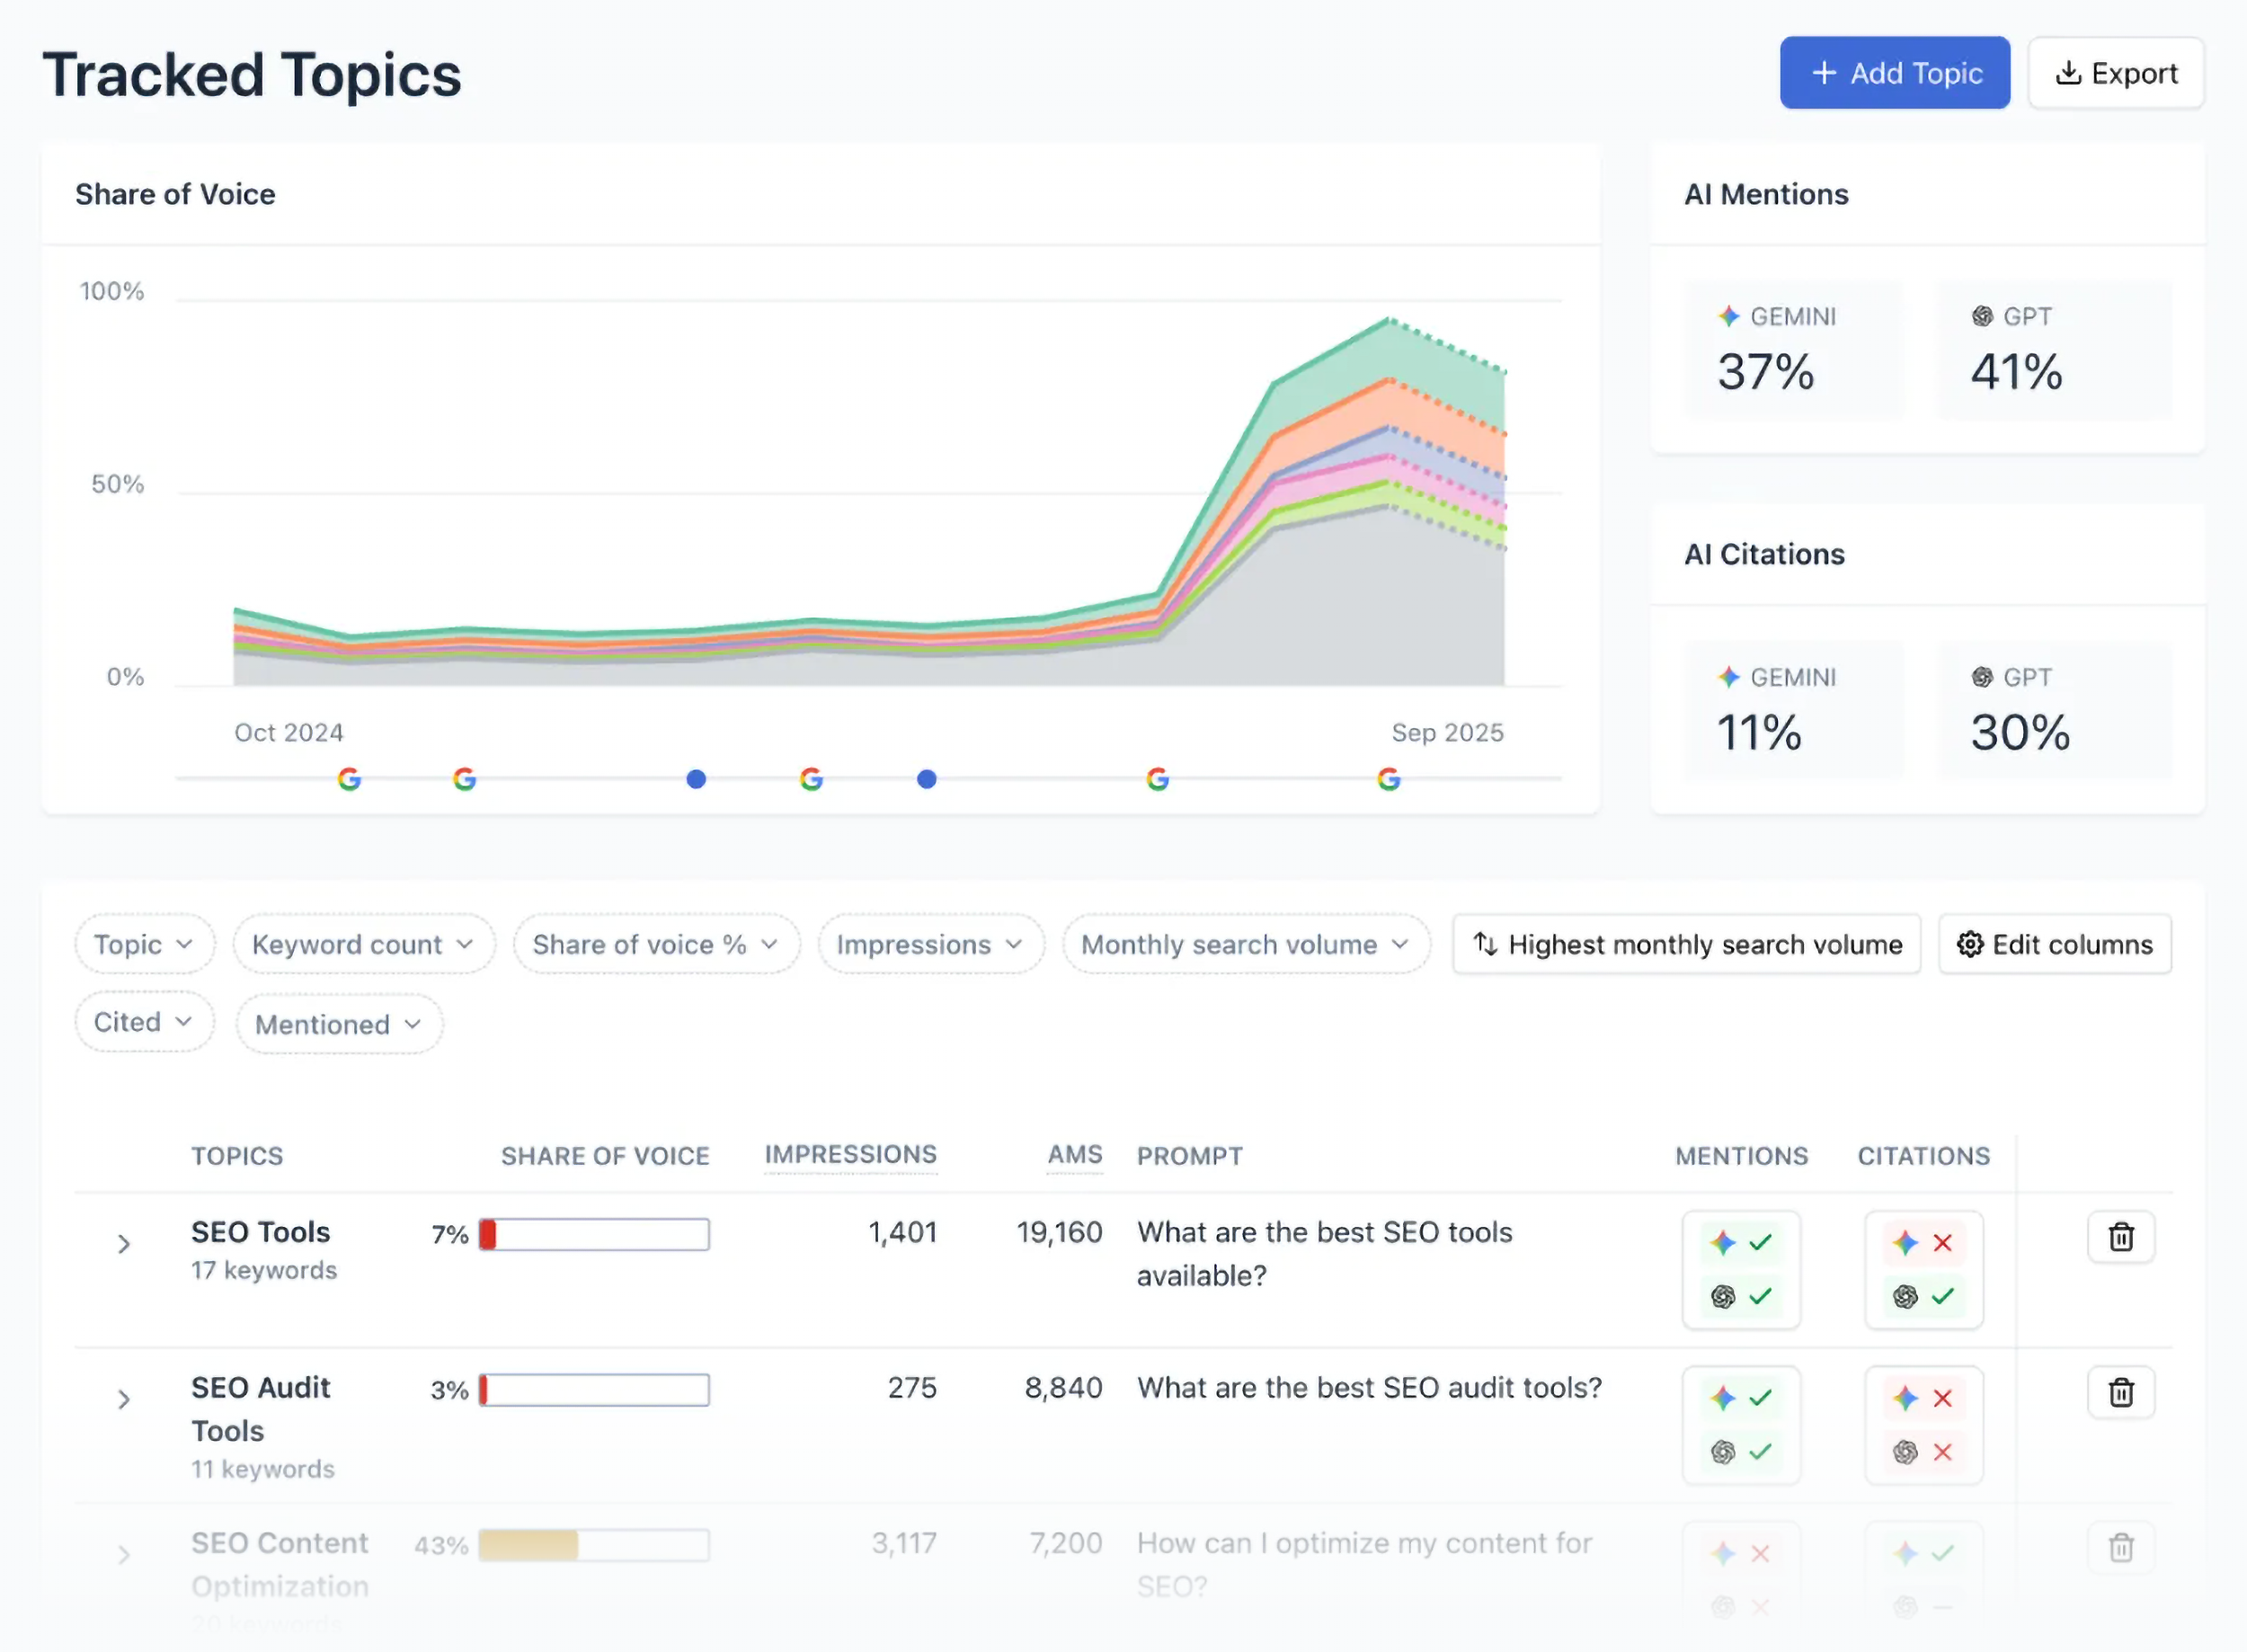Open the Topic filter dropdown
2247x1652 pixels.
click(x=144, y=944)
